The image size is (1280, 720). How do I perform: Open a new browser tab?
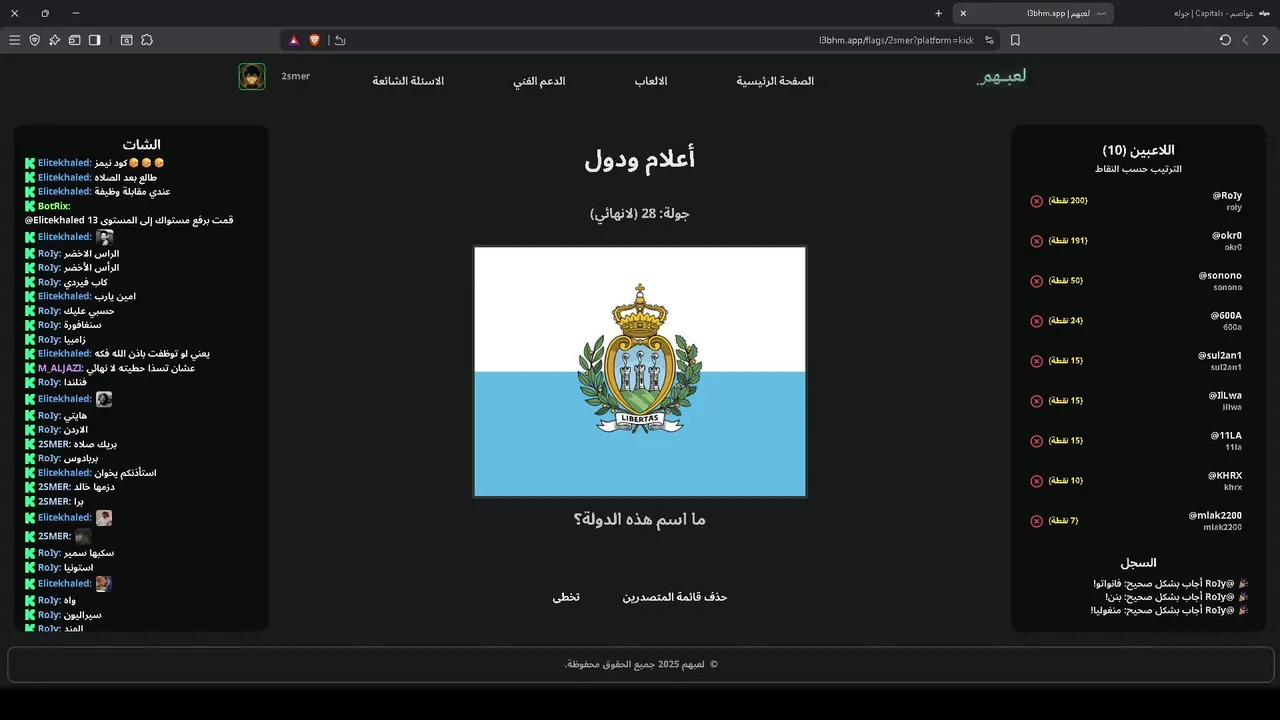[938, 13]
